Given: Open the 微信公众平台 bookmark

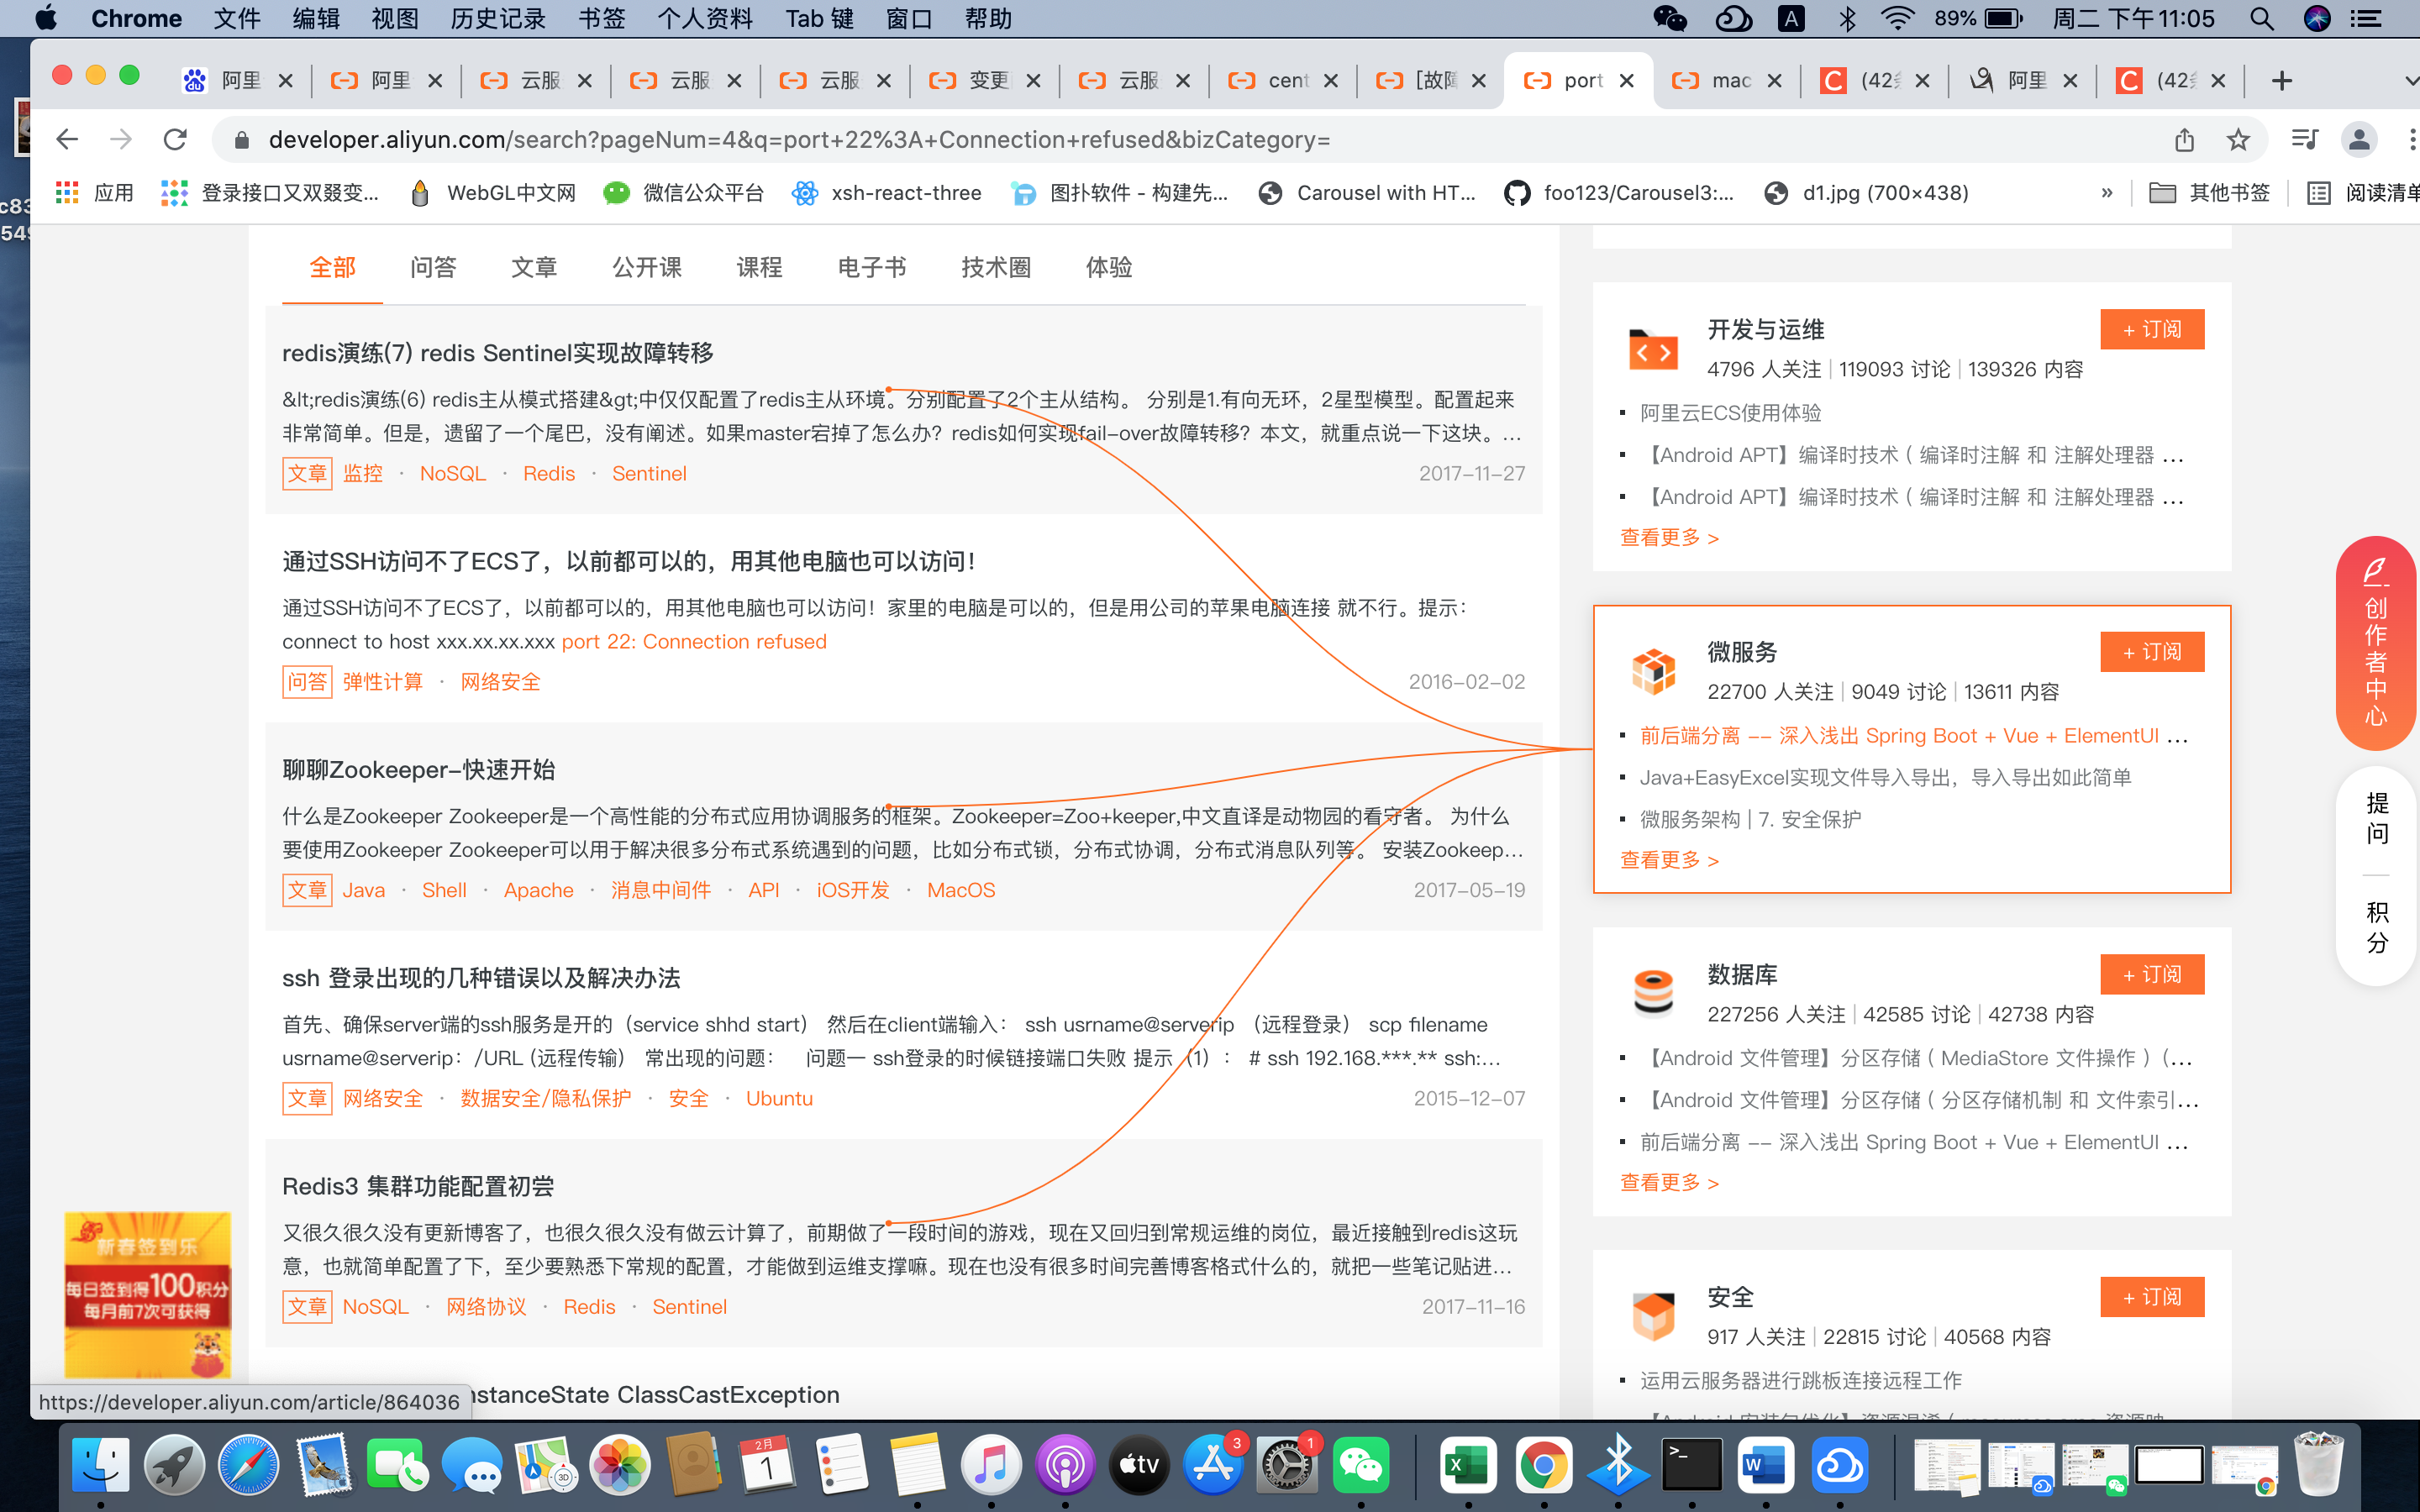Looking at the screenshot, I should tap(684, 193).
